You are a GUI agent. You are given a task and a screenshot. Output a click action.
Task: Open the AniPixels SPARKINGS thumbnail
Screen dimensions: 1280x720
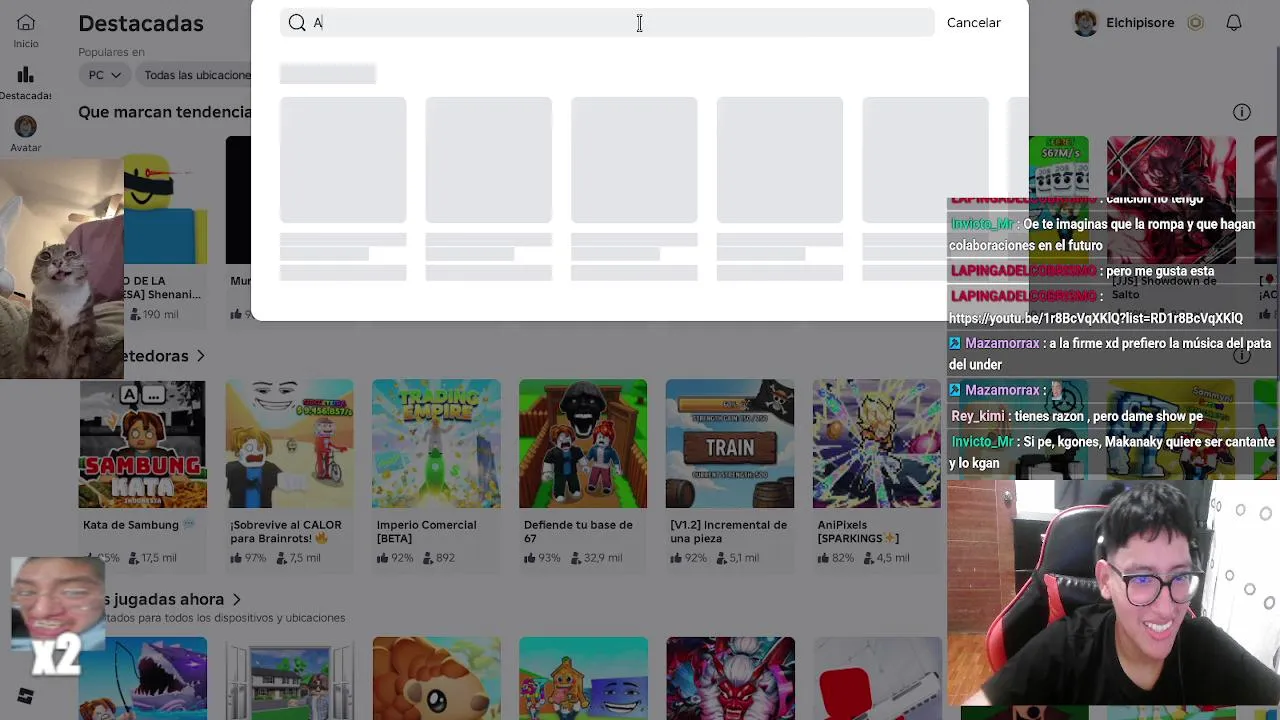876,444
